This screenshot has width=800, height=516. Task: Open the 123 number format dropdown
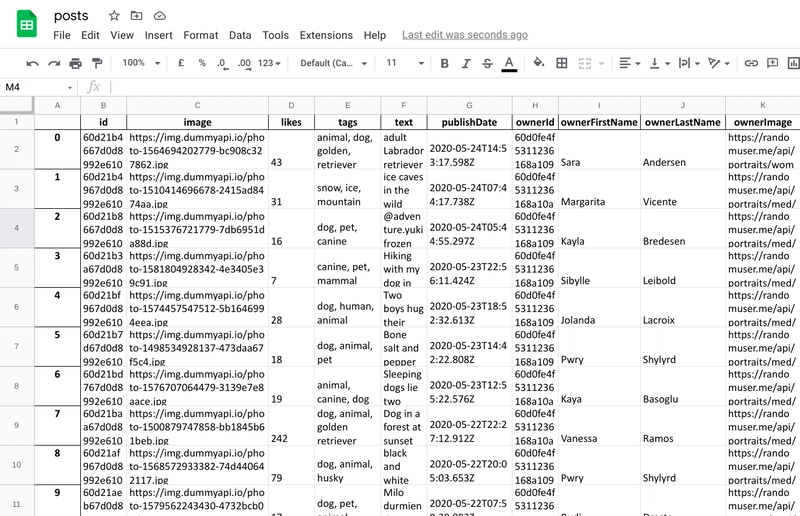tap(269, 63)
